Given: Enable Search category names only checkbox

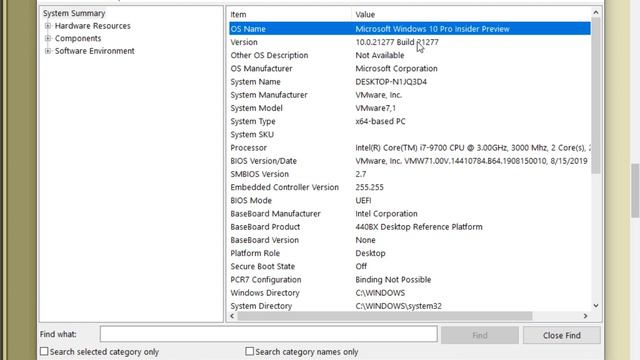Looking at the screenshot, I should pos(249,351).
